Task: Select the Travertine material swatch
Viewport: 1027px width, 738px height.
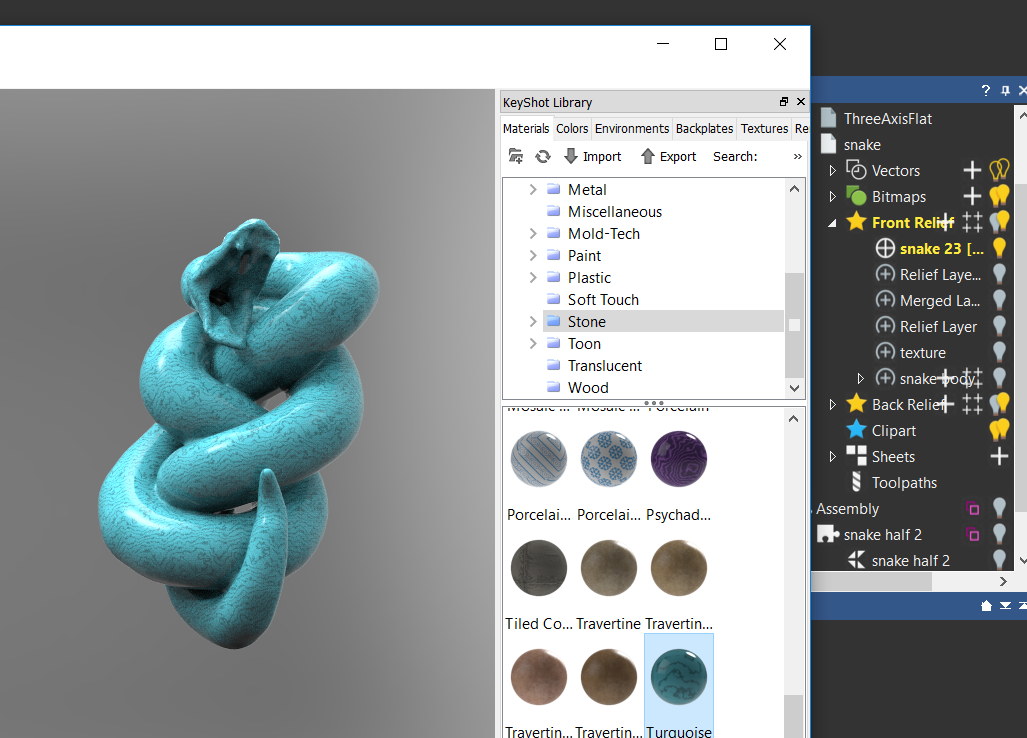Action: pyautogui.click(x=608, y=568)
